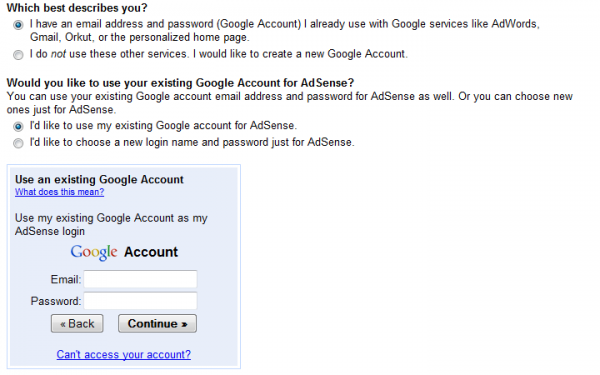Select 'I have an email address and password' option
600x375 pixels.
tap(18, 25)
